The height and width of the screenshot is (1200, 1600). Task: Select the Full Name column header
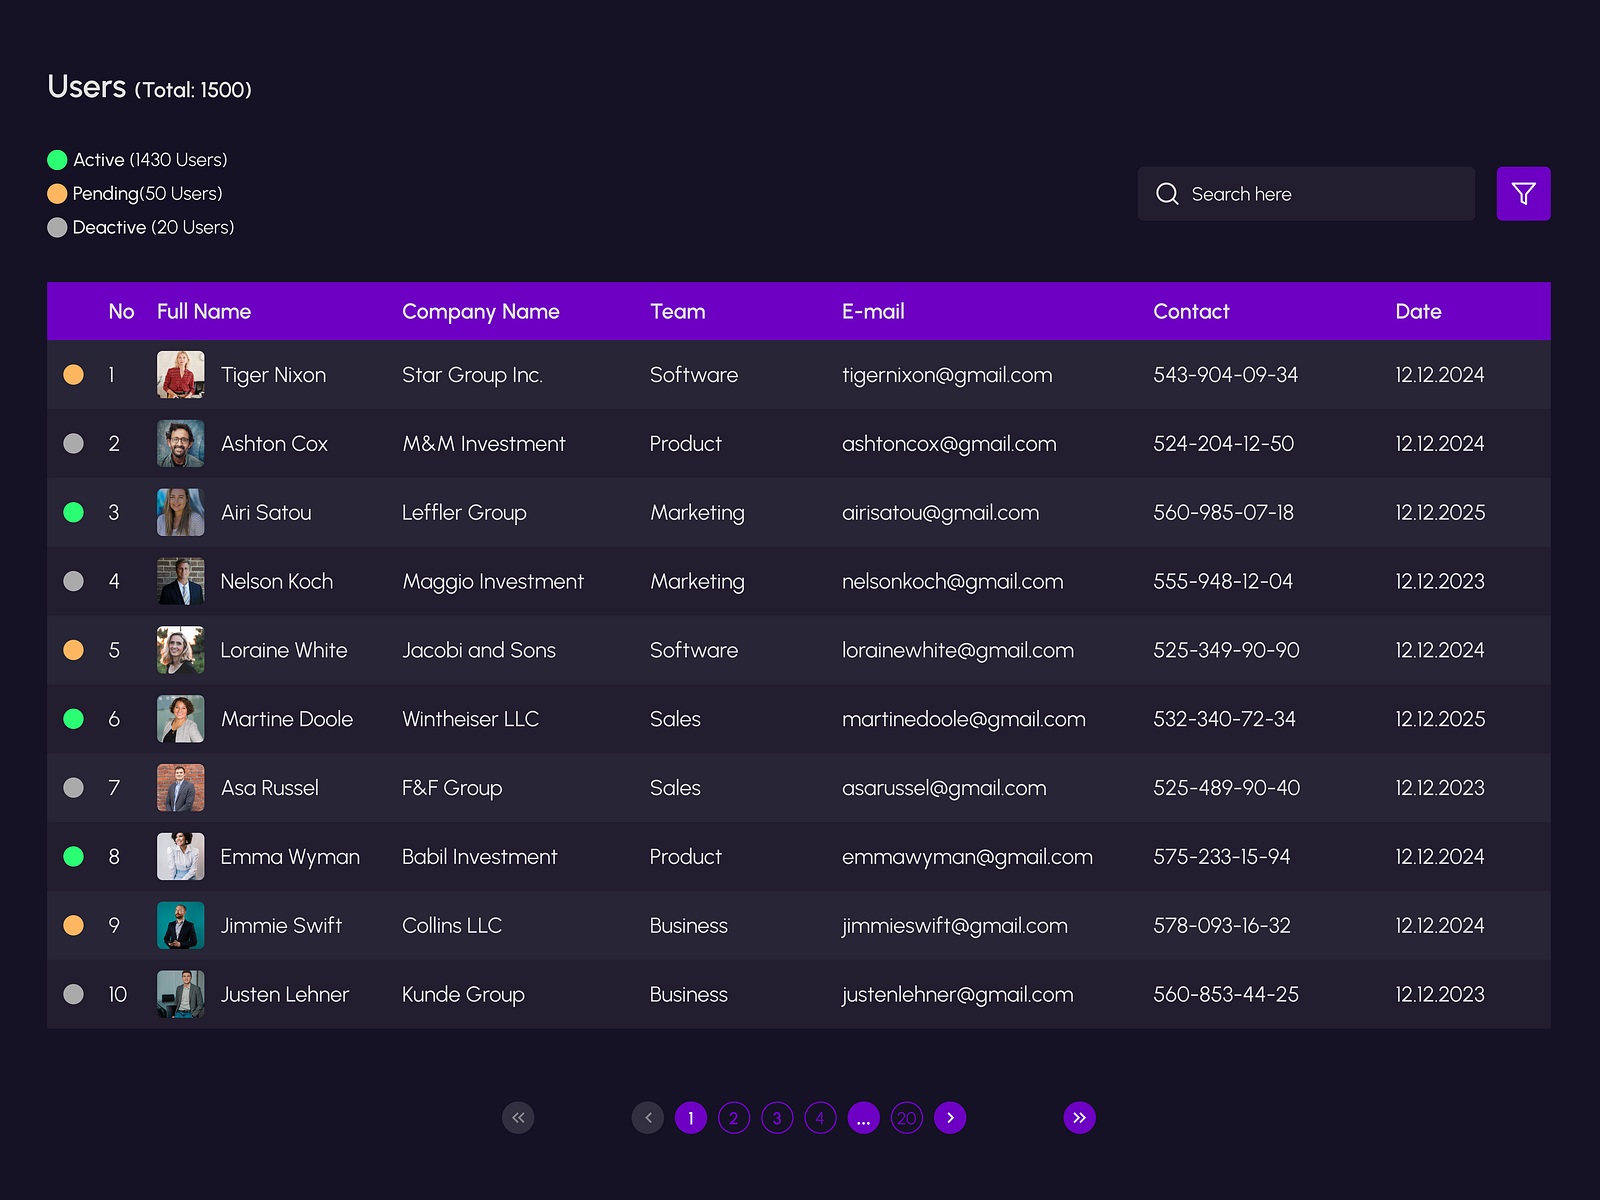pos(204,311)
